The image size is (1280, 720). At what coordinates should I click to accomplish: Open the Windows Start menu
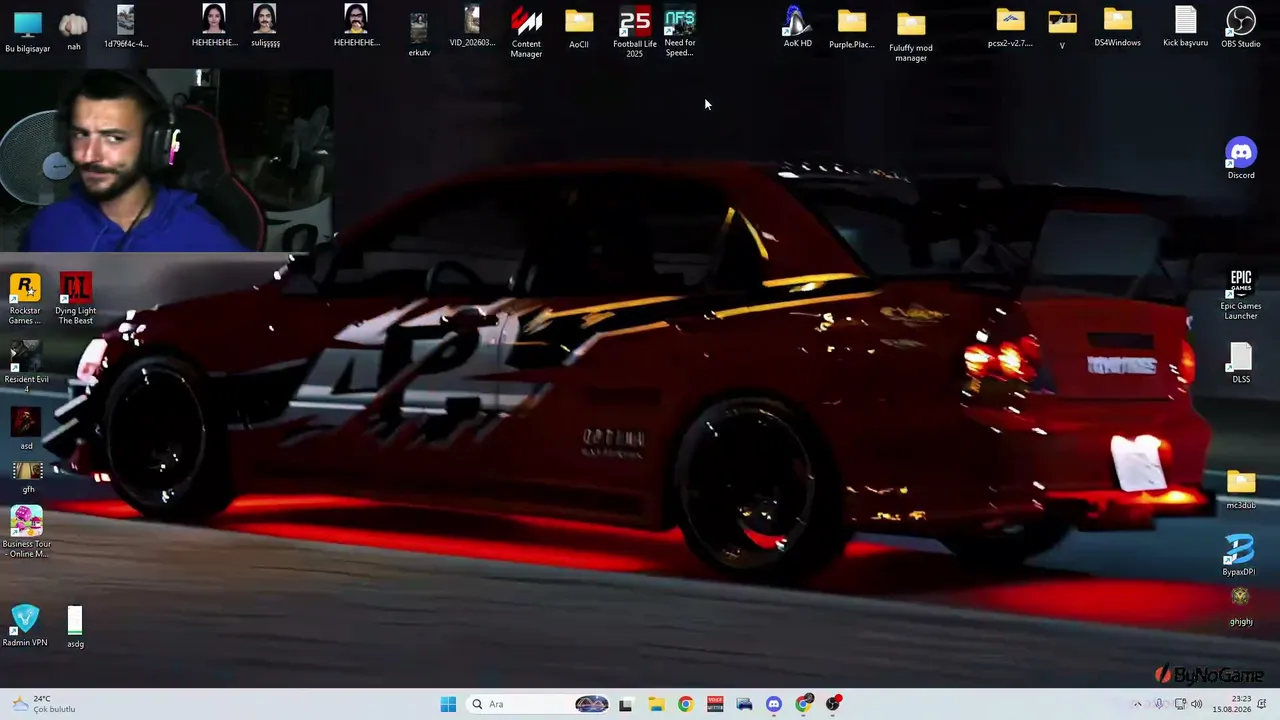(x=448, y=704)
